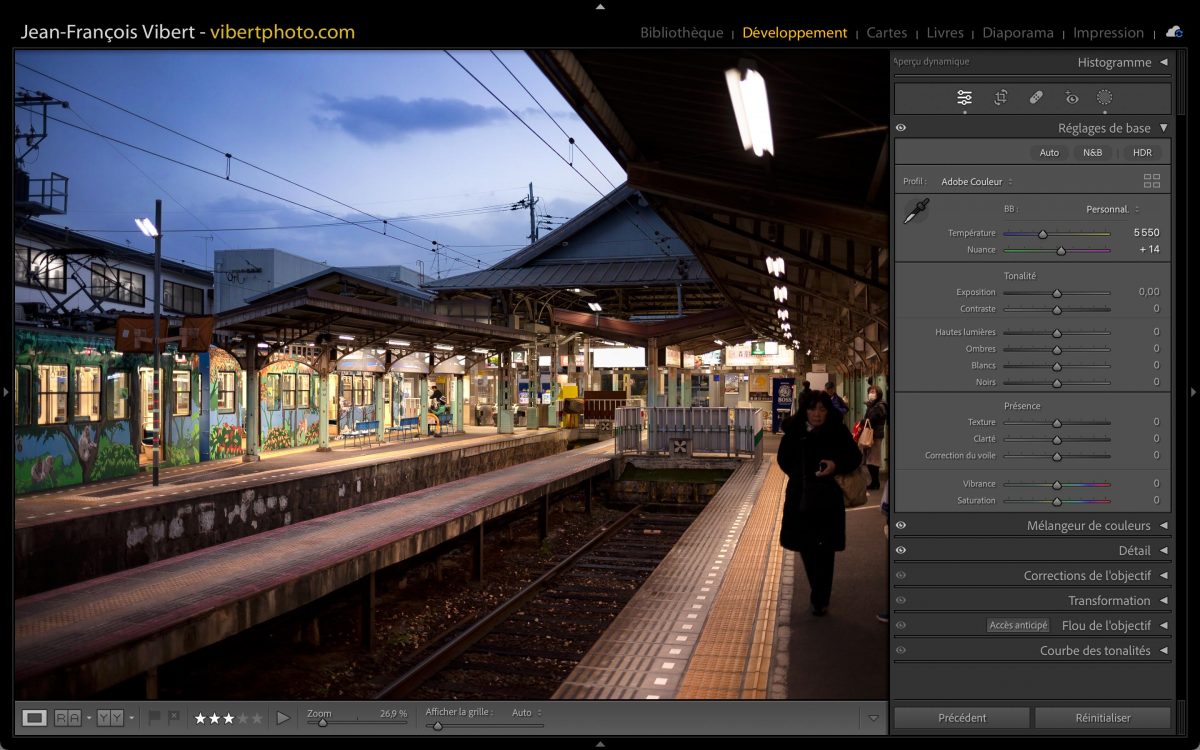Switch to the Bibliothèque module
The image size is (1200, 750).
681,33
